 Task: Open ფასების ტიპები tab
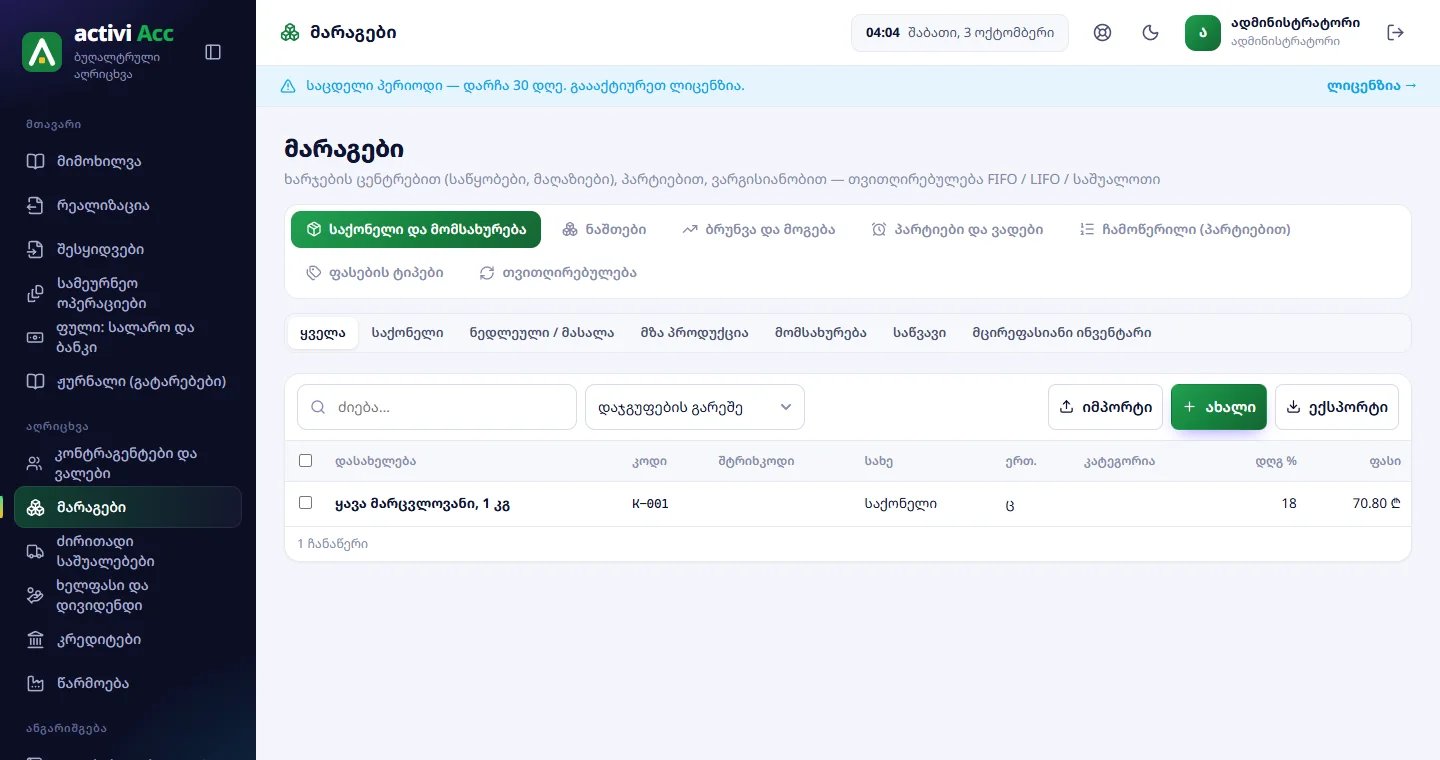[x=375, y=273]
